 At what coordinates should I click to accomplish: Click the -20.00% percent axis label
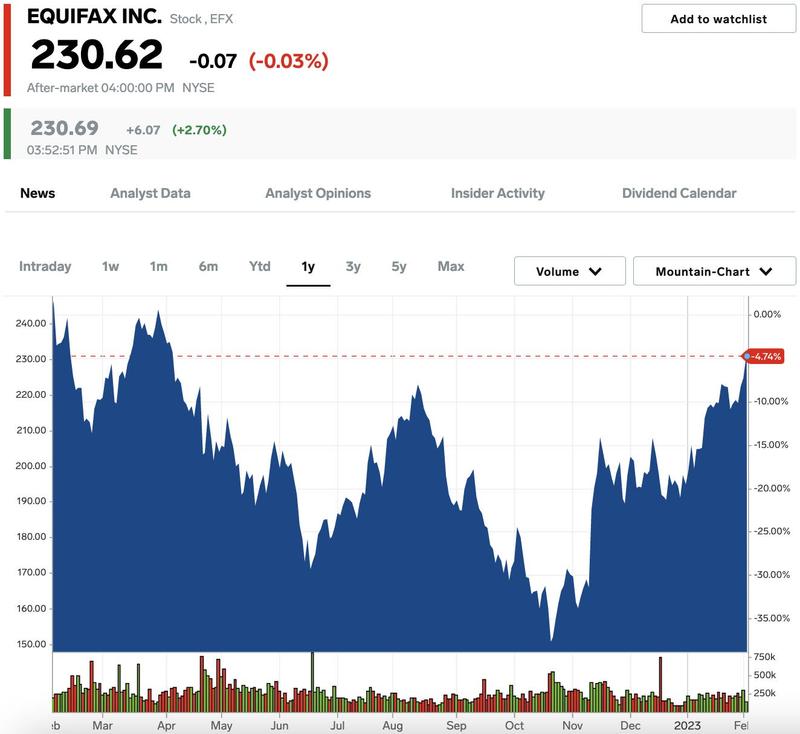coord(771,488)
